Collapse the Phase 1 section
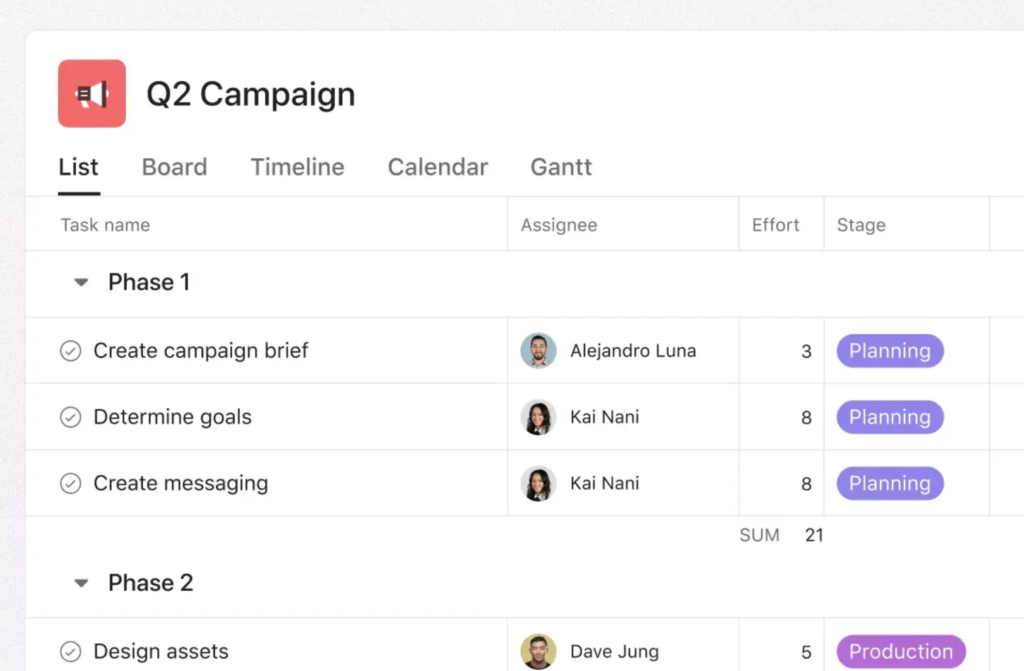 [80, 282]
